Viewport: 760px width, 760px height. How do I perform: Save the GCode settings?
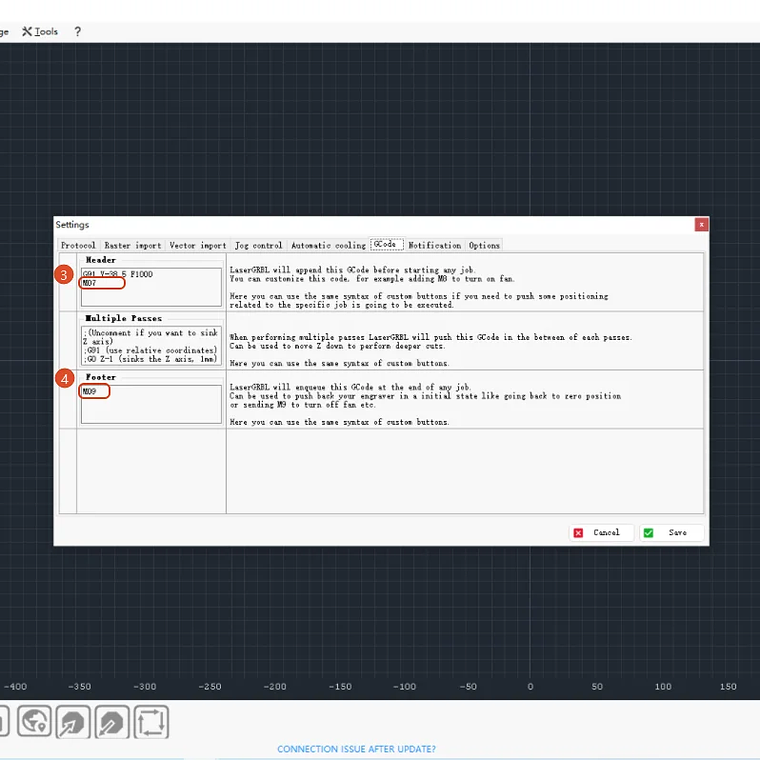670,533
